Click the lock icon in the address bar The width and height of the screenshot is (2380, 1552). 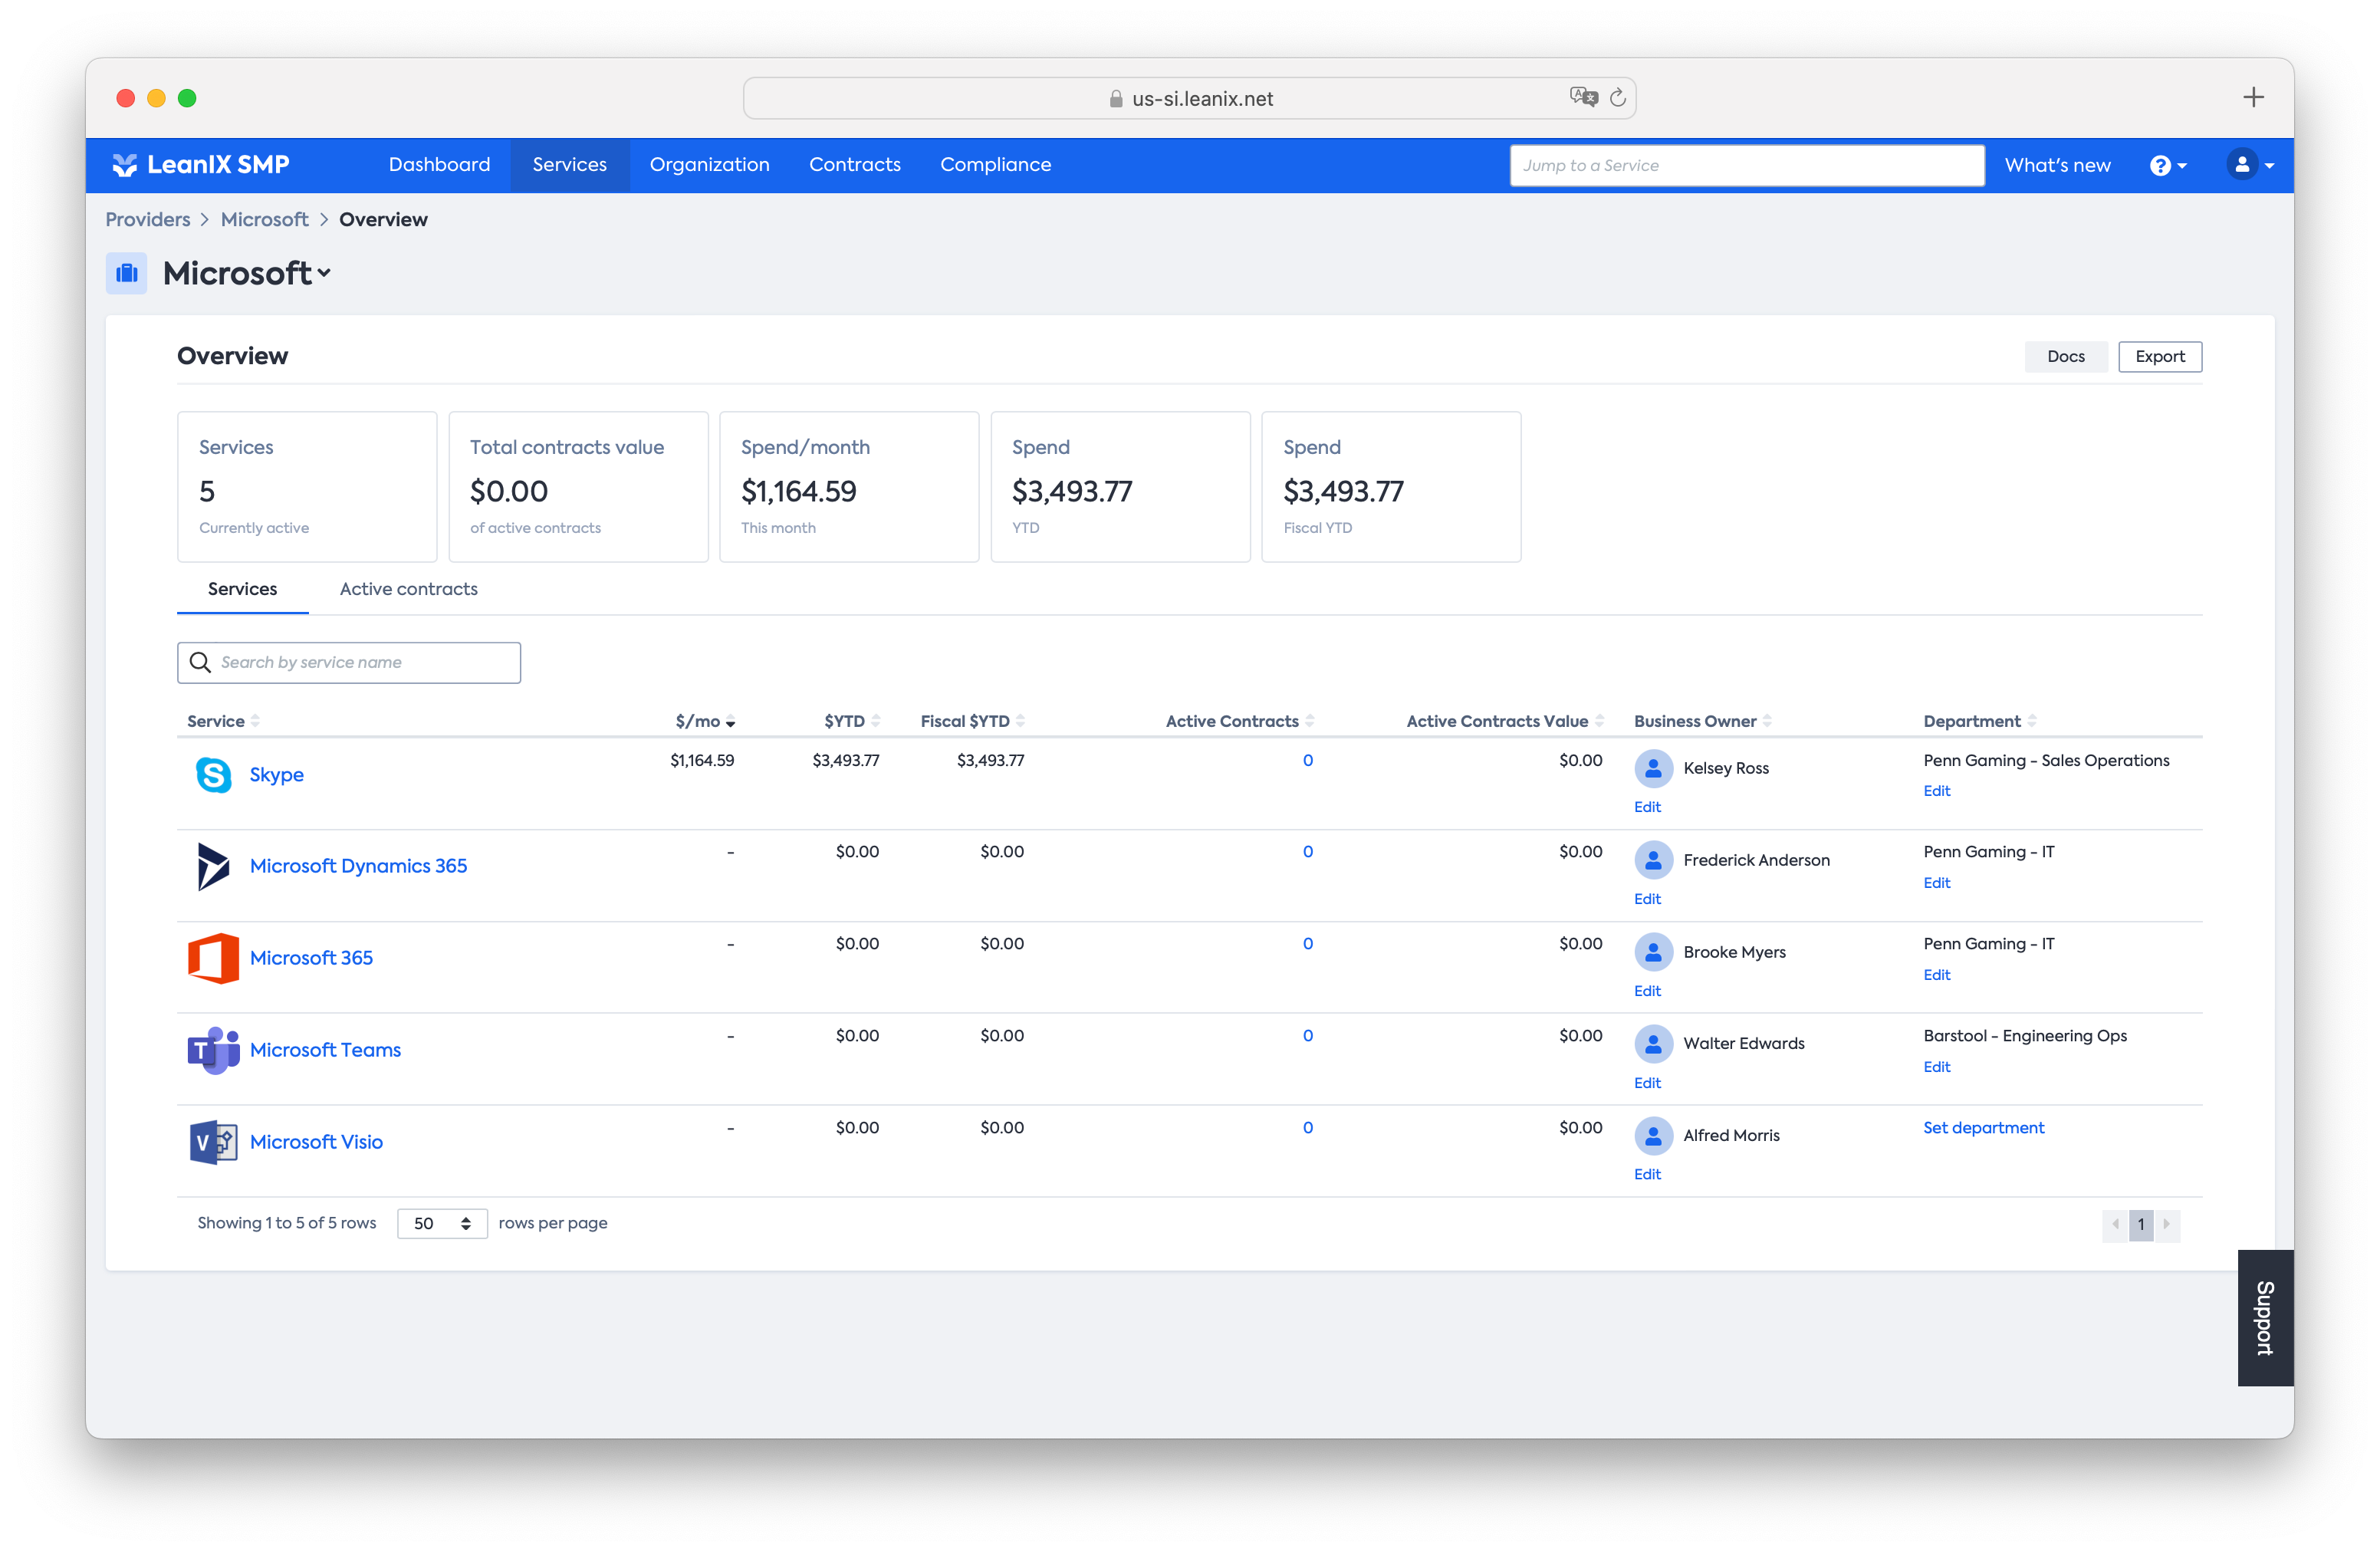click(1115, 99)
